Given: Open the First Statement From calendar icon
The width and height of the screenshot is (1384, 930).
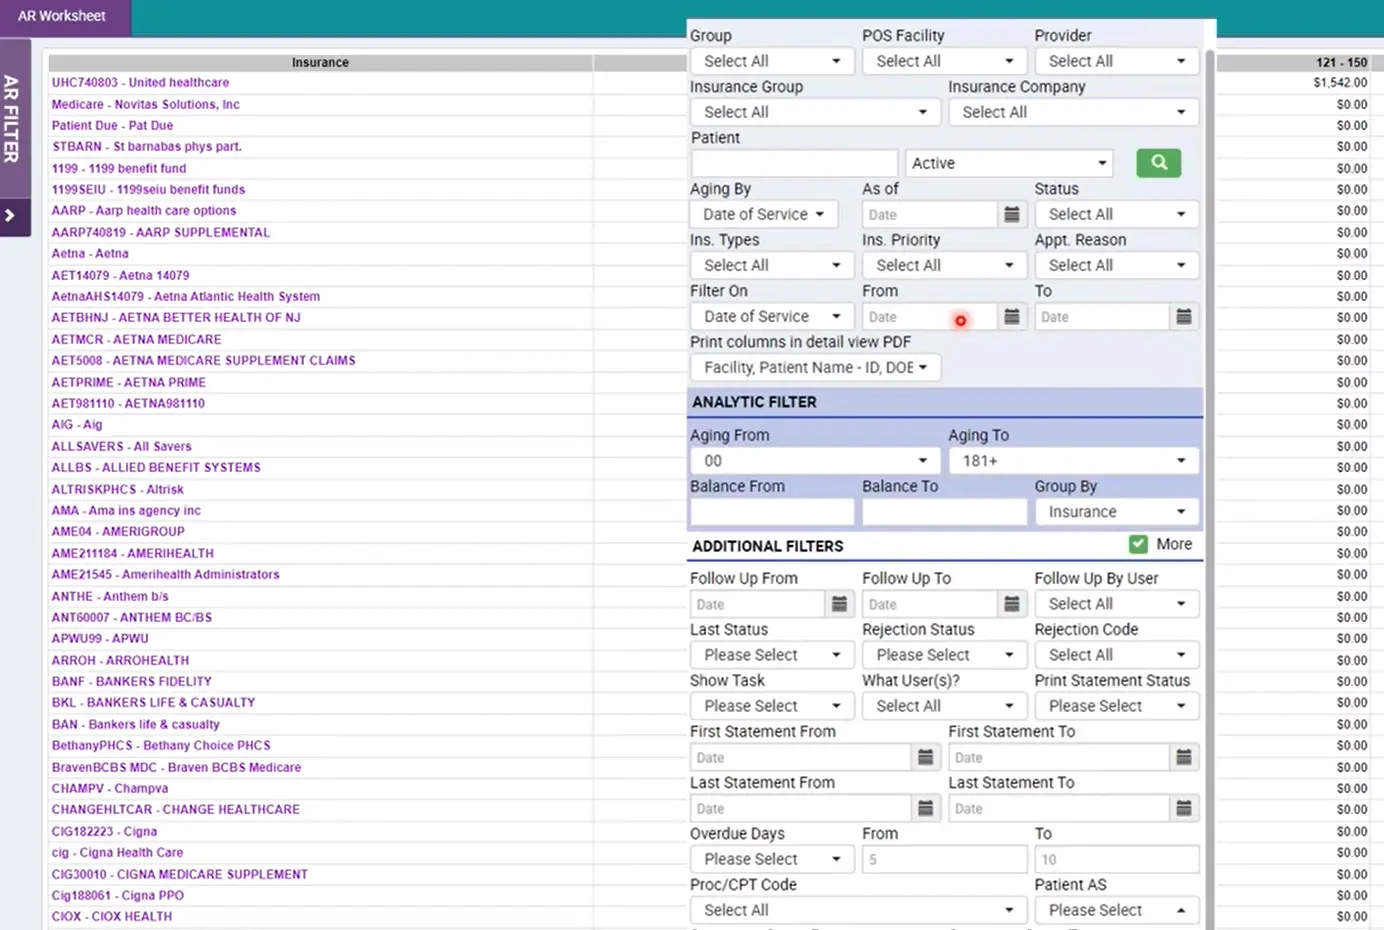Looking at the screenshot, I should coord(926,757).
